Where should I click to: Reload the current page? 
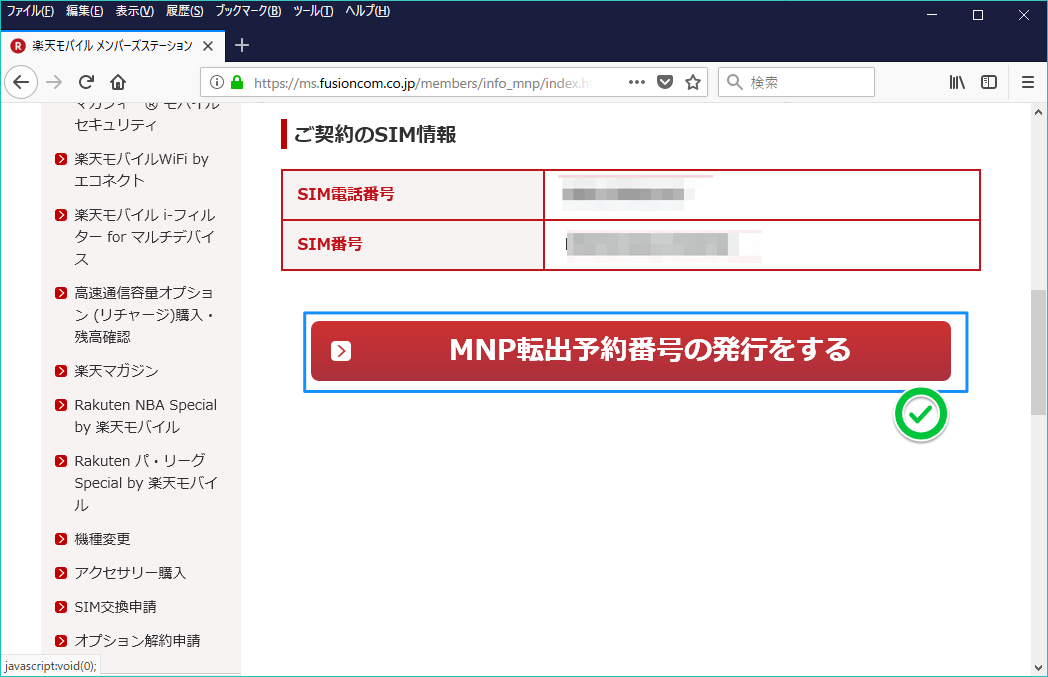coord(86,82)
